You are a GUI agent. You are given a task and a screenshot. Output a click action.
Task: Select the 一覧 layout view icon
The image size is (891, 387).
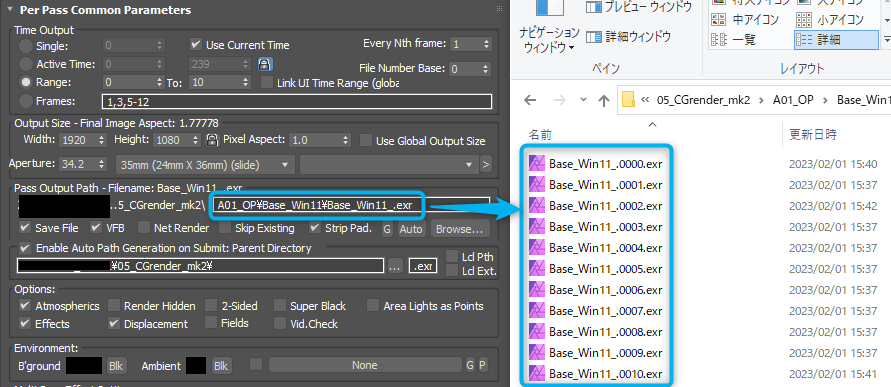(719, 39)
